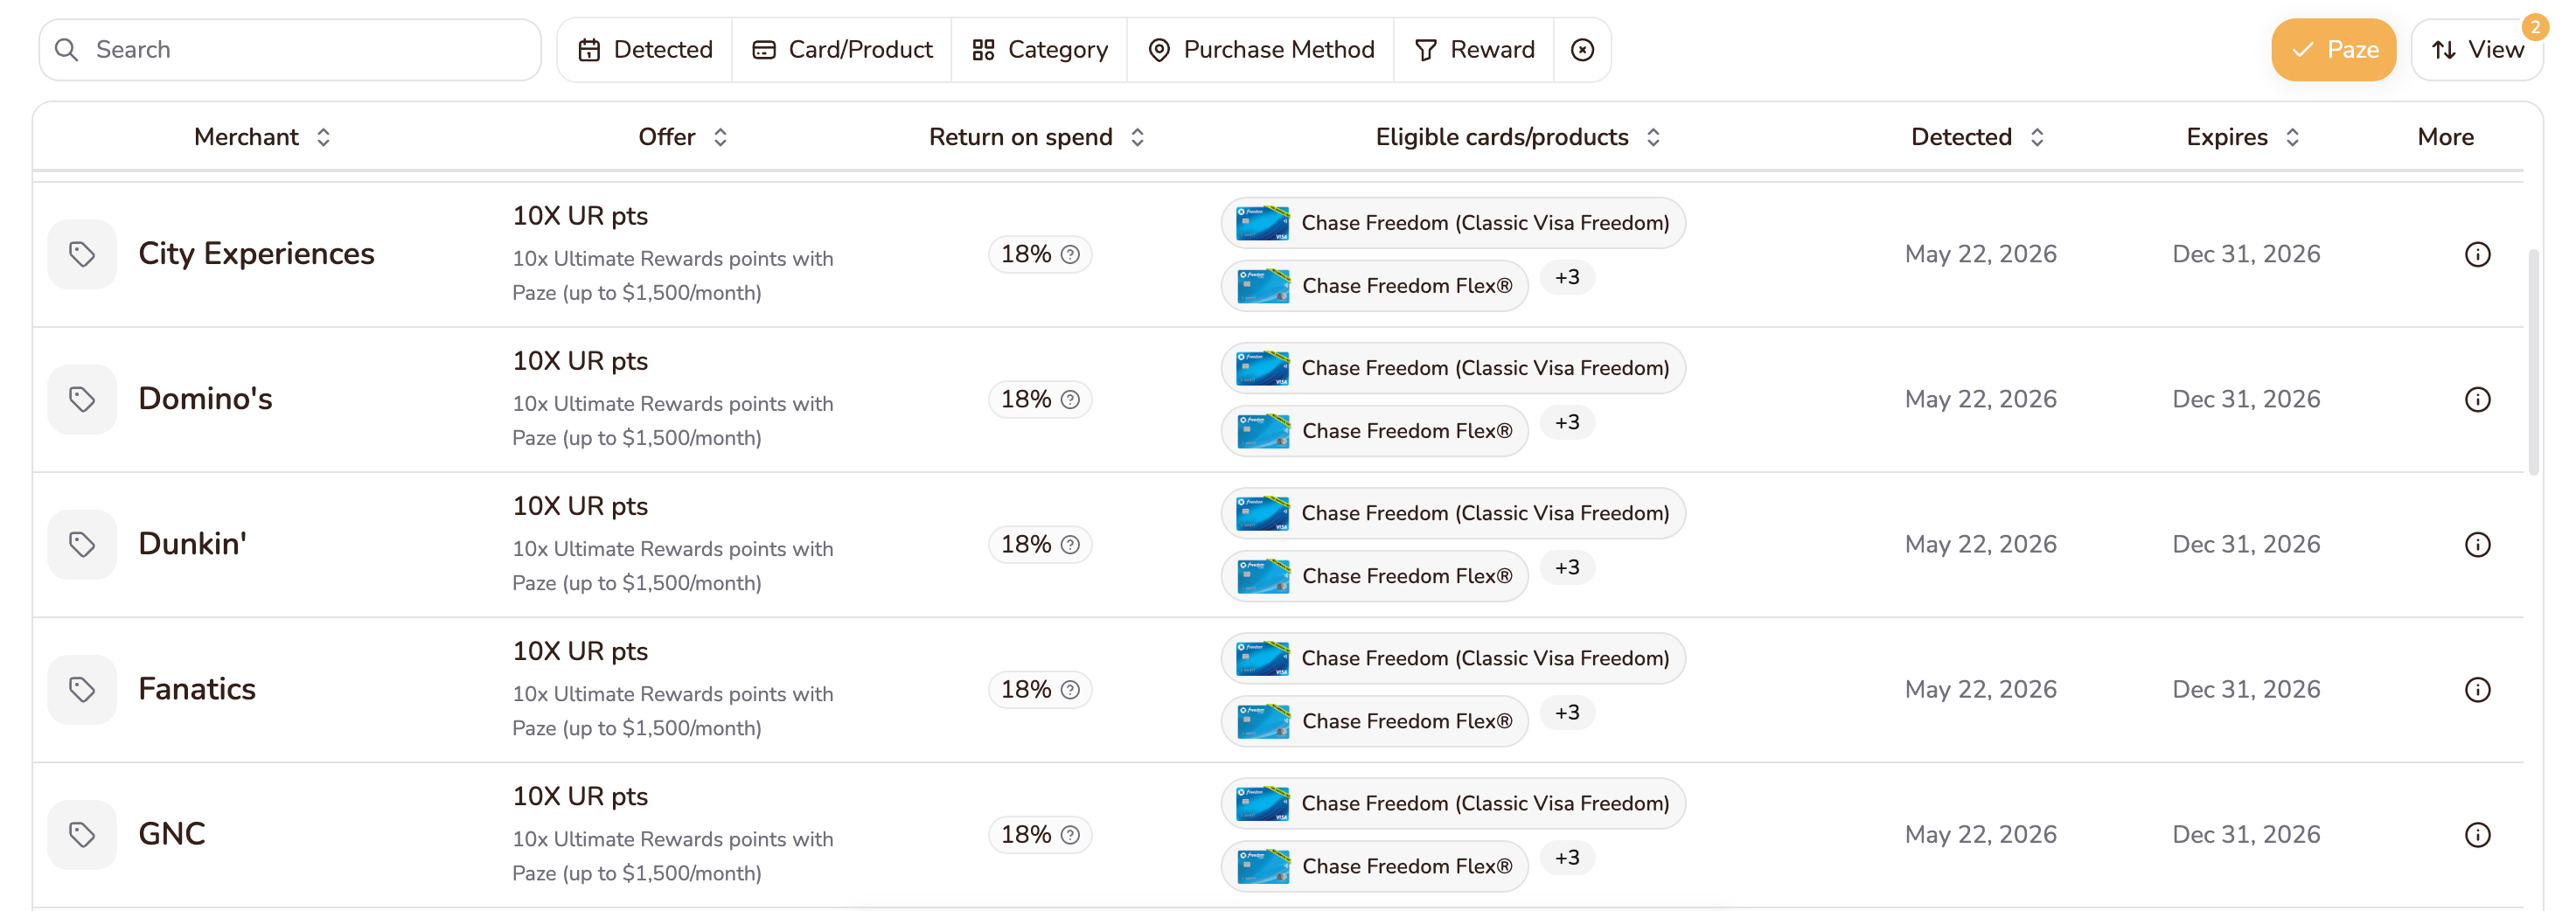Screen dimensions: 2576x911
Task: Open the Reward filter
Action: 1475,49
